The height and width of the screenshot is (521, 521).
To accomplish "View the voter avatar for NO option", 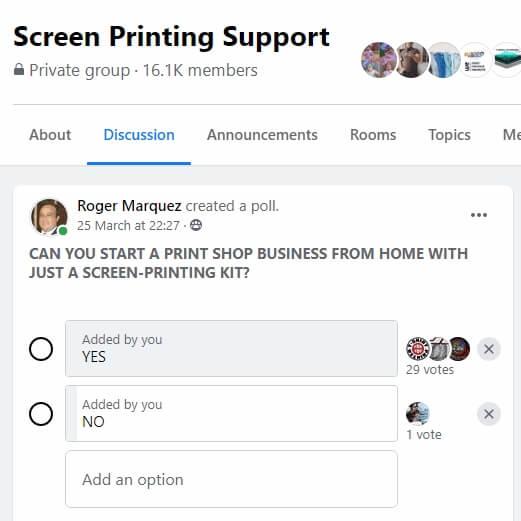I will pos(417,414).
